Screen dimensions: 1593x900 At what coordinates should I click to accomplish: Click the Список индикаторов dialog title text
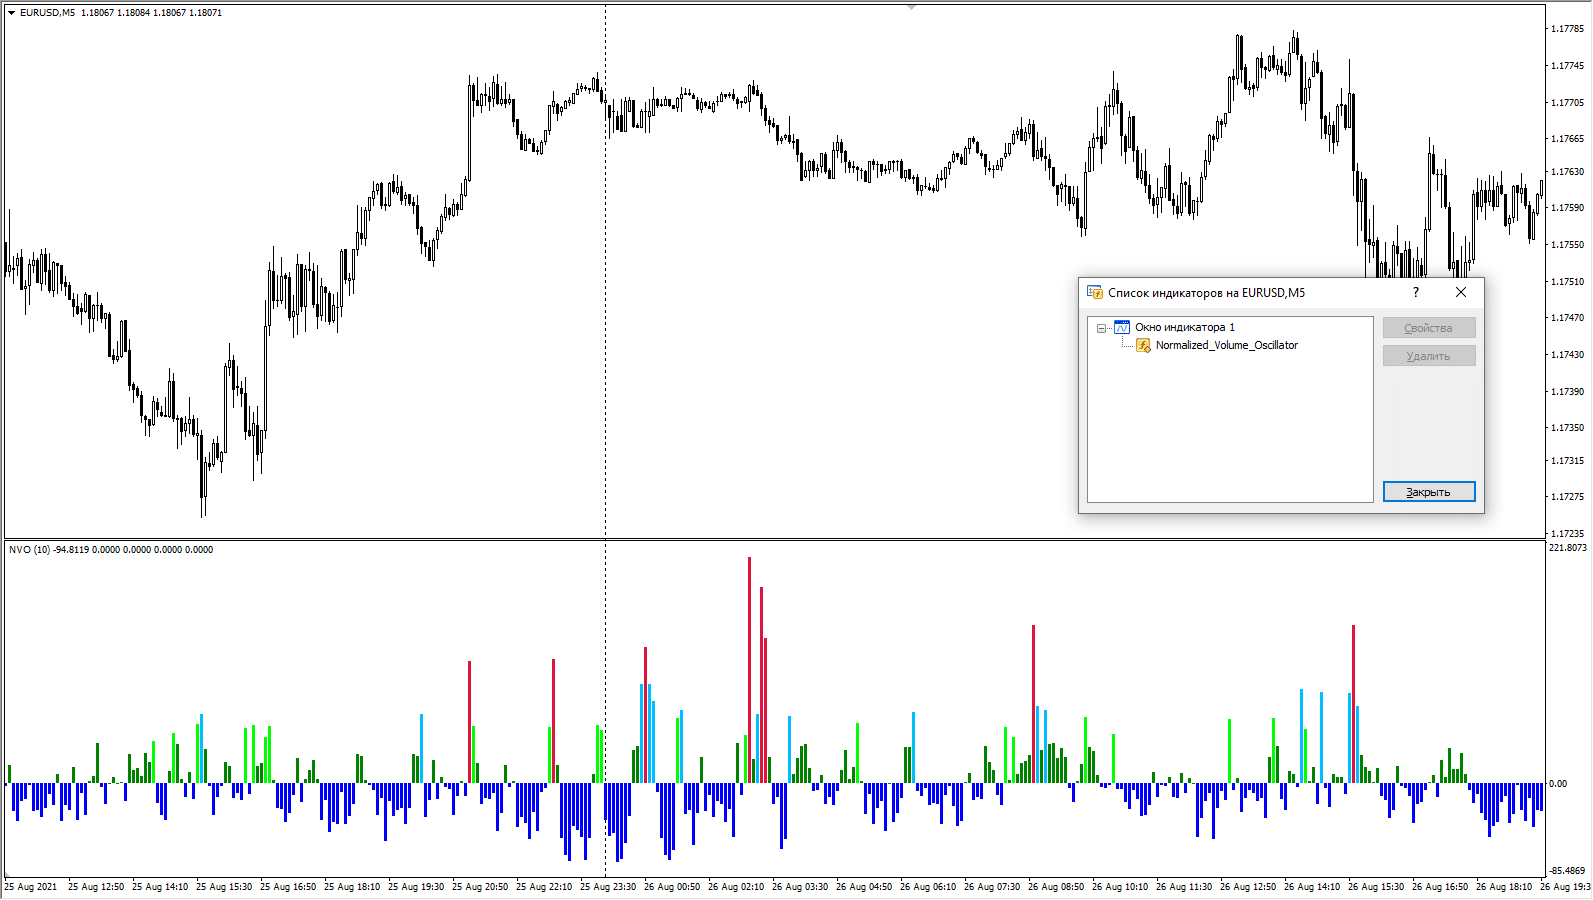pos(1206,293)
